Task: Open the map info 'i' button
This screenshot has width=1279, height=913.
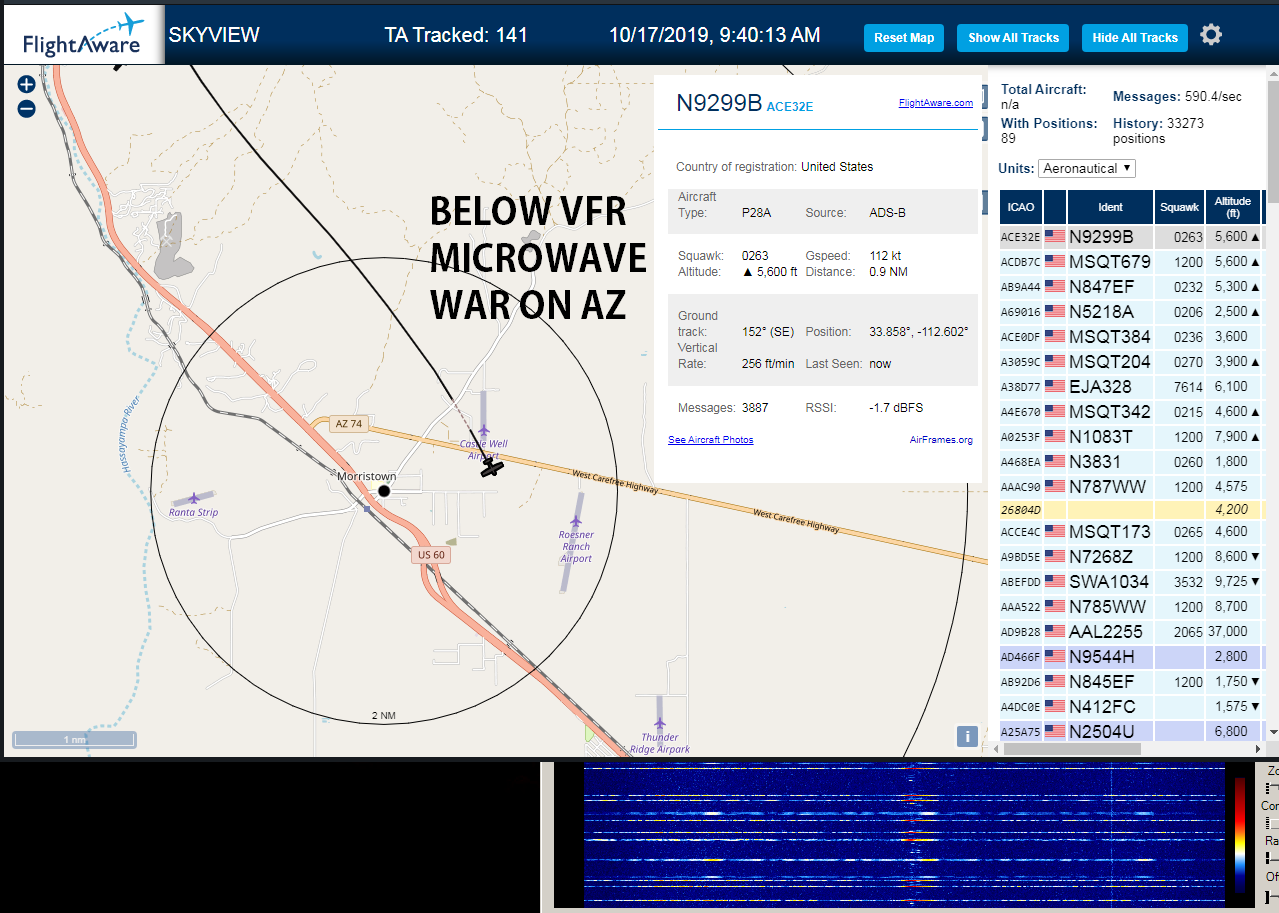Action: (x=966, y=736)
